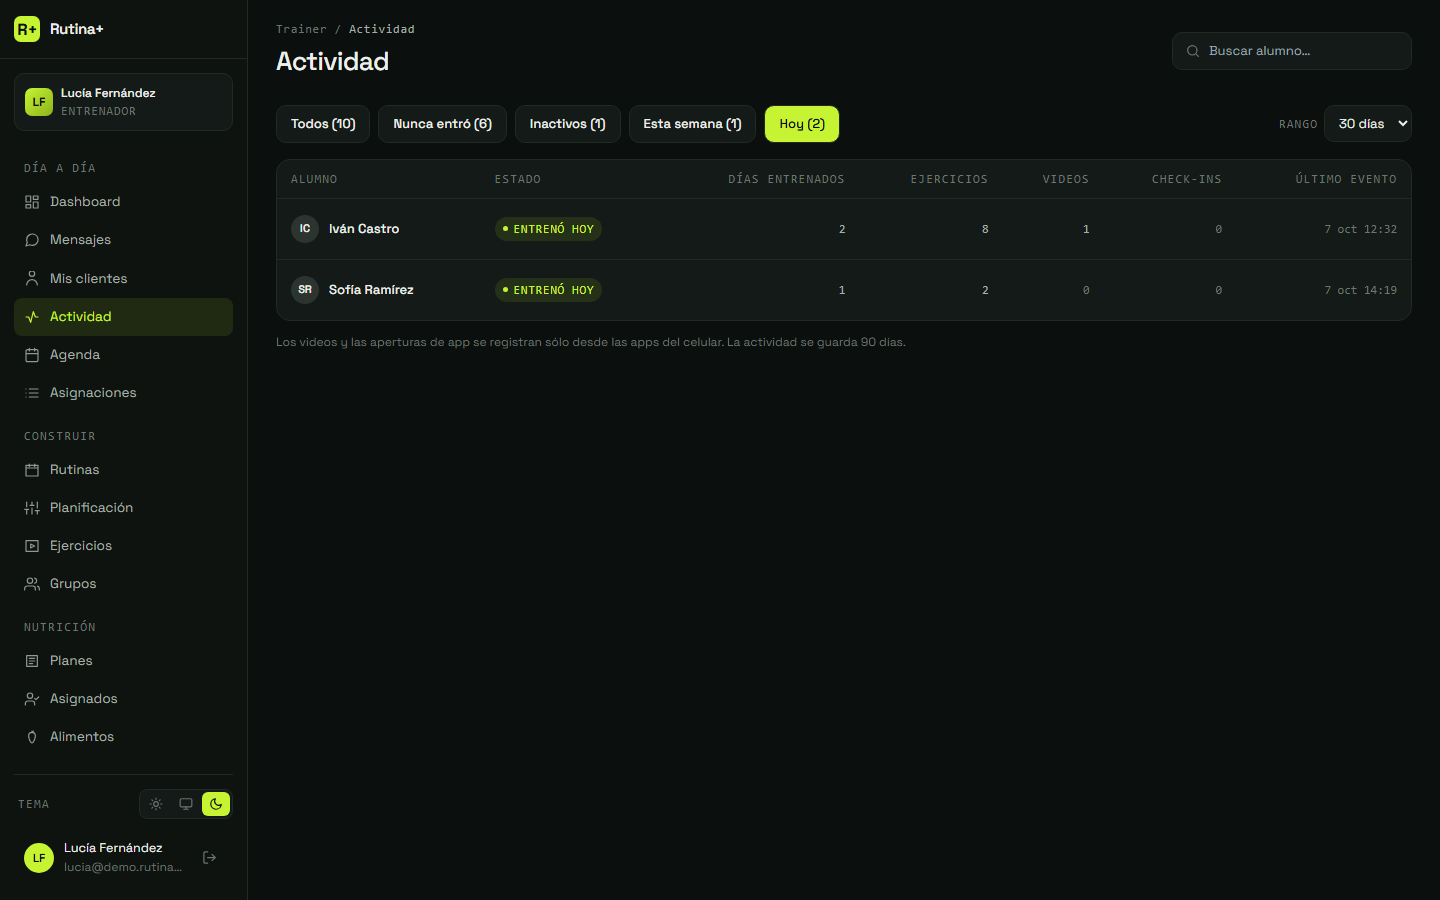The image size is (1440, 900).
Task: Switch to system theme monitor icon
Action: coord(186,804)
